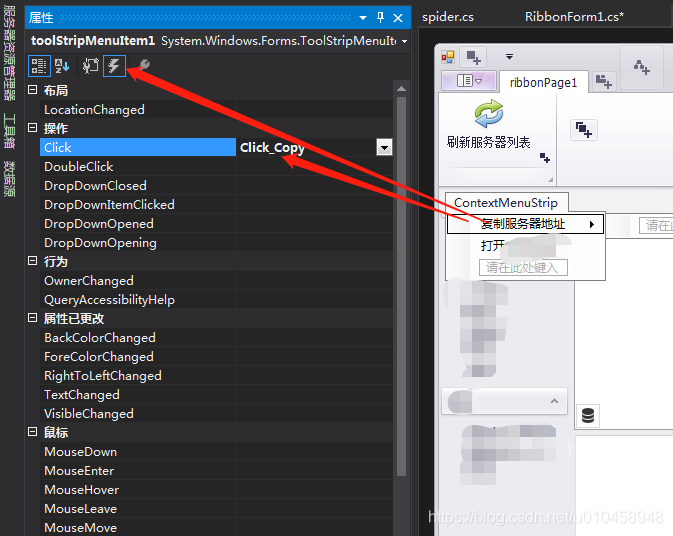Add item to 刷新服务器列表 group

point(545,158)
